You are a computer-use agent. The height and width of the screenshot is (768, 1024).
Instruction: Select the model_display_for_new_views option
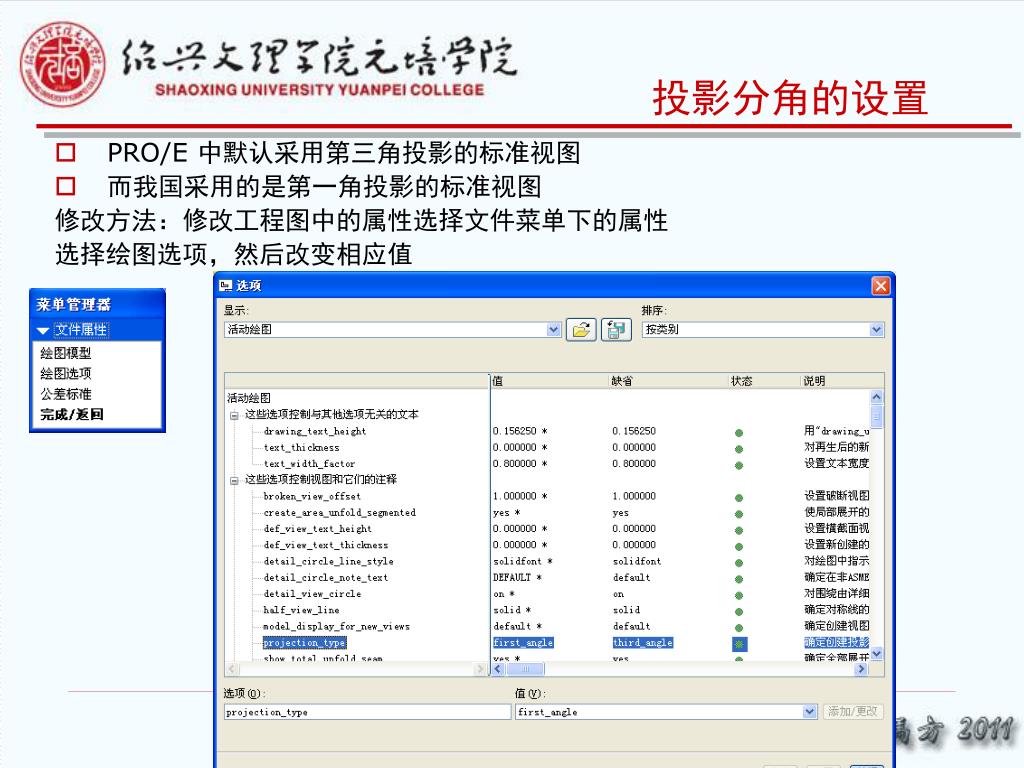336,626
